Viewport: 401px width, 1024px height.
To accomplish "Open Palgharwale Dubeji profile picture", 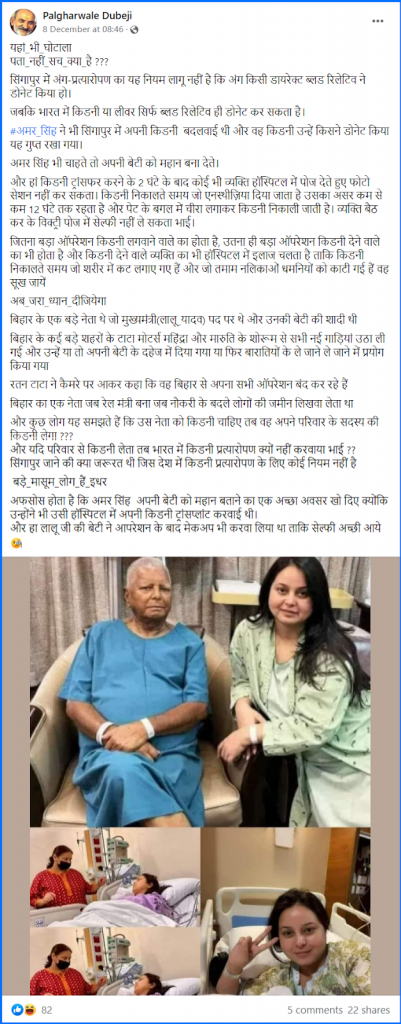I will pyautogui.click(x=23, y=23).
